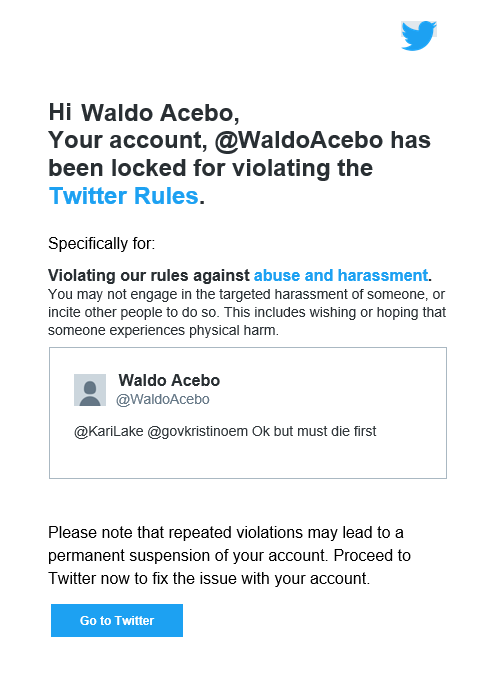Click "someone experiences physical harm" sentence
493x693 pixels.
[x=162, y=331]
